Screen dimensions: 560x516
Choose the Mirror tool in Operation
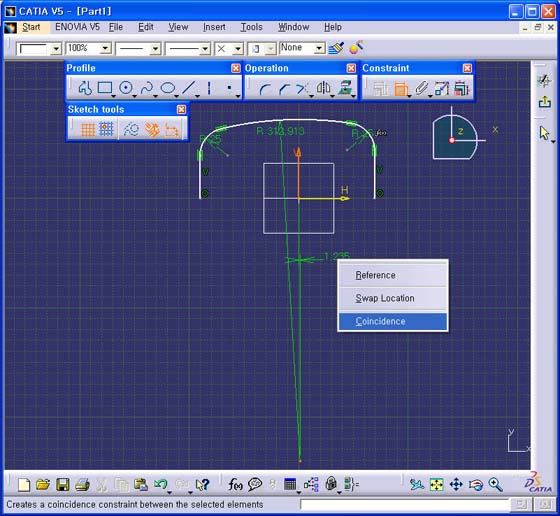coord(323,88)
